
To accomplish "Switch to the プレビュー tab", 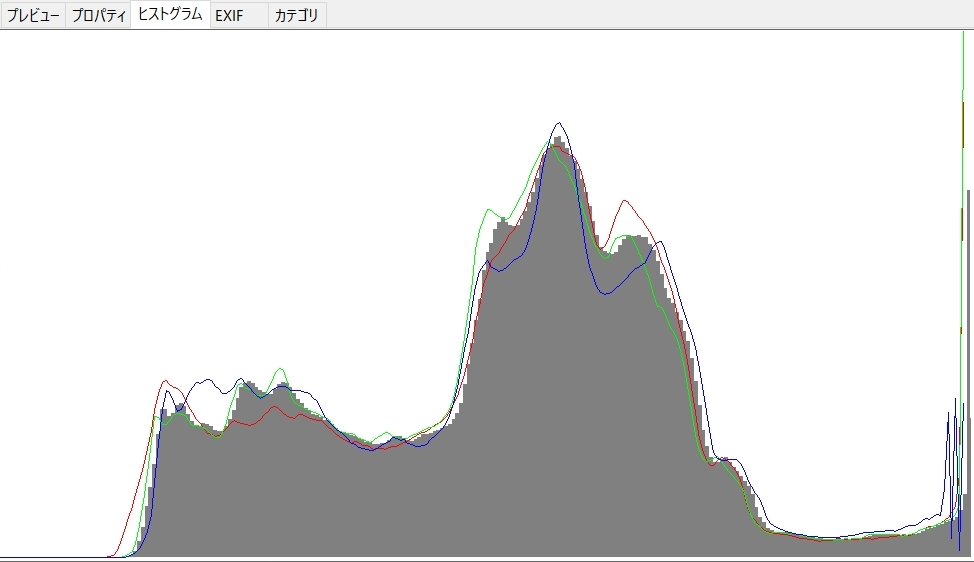I will click(x=33, y=15).
